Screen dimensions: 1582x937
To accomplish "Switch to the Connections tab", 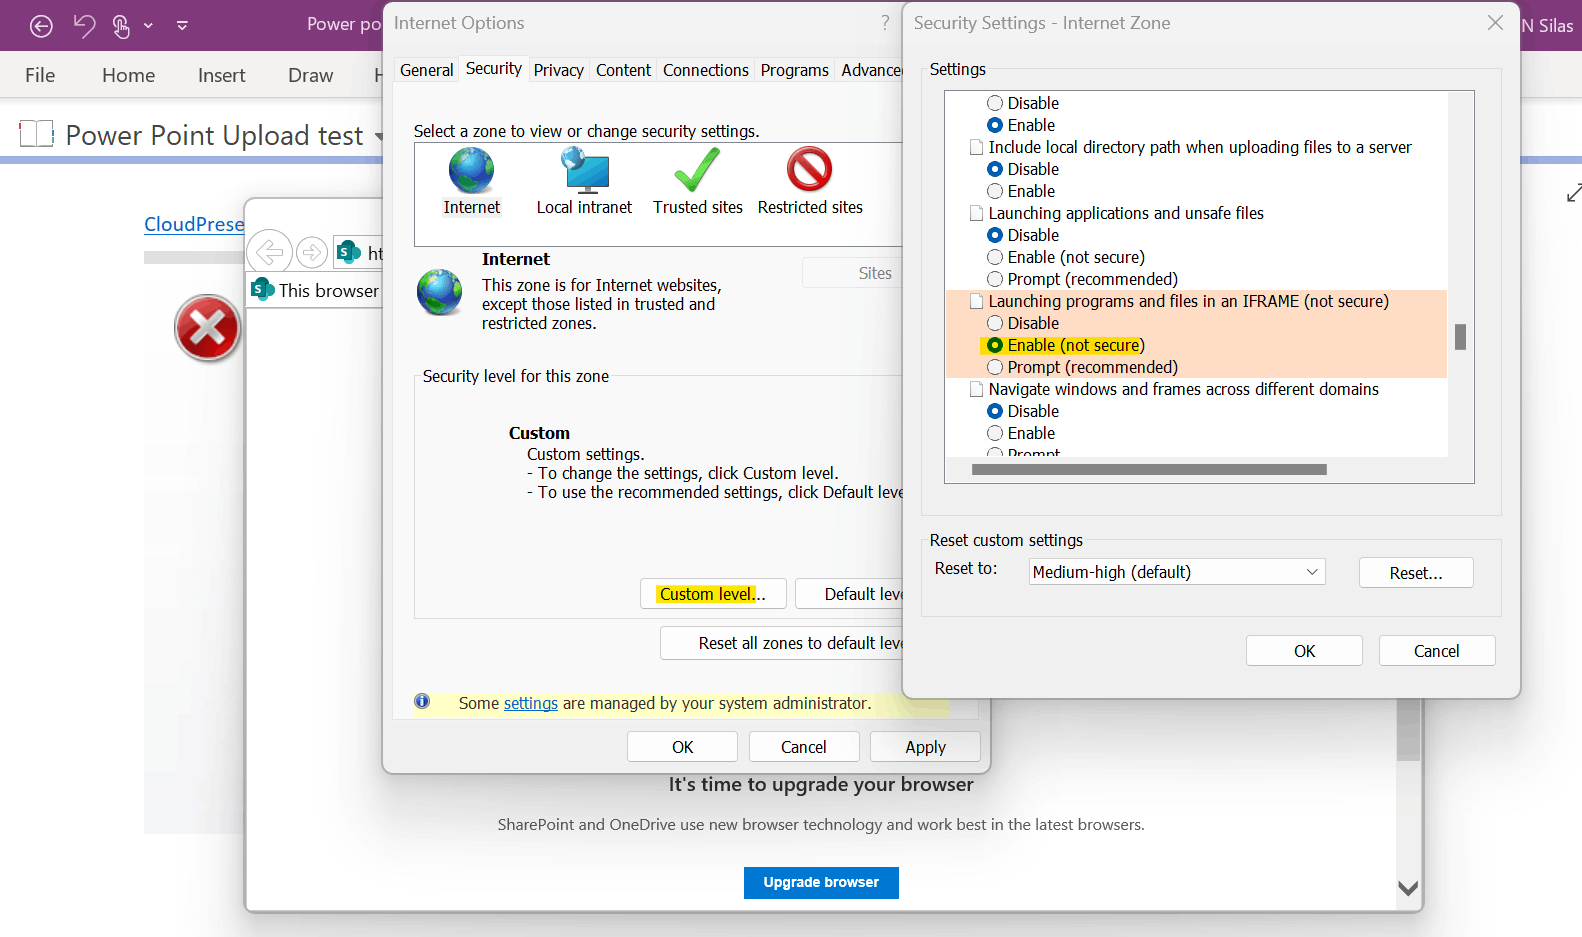I will click(x=705, y=70).
